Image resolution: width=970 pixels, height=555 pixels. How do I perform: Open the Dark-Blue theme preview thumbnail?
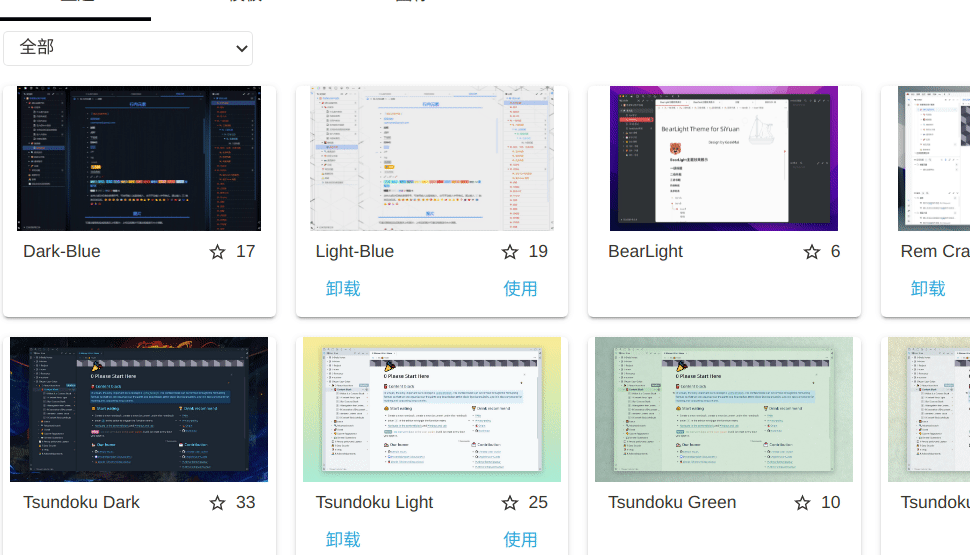(139, 158)
